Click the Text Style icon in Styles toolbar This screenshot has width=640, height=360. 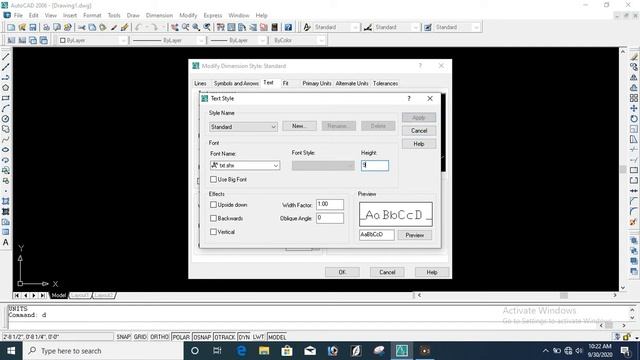click(307, 27)
